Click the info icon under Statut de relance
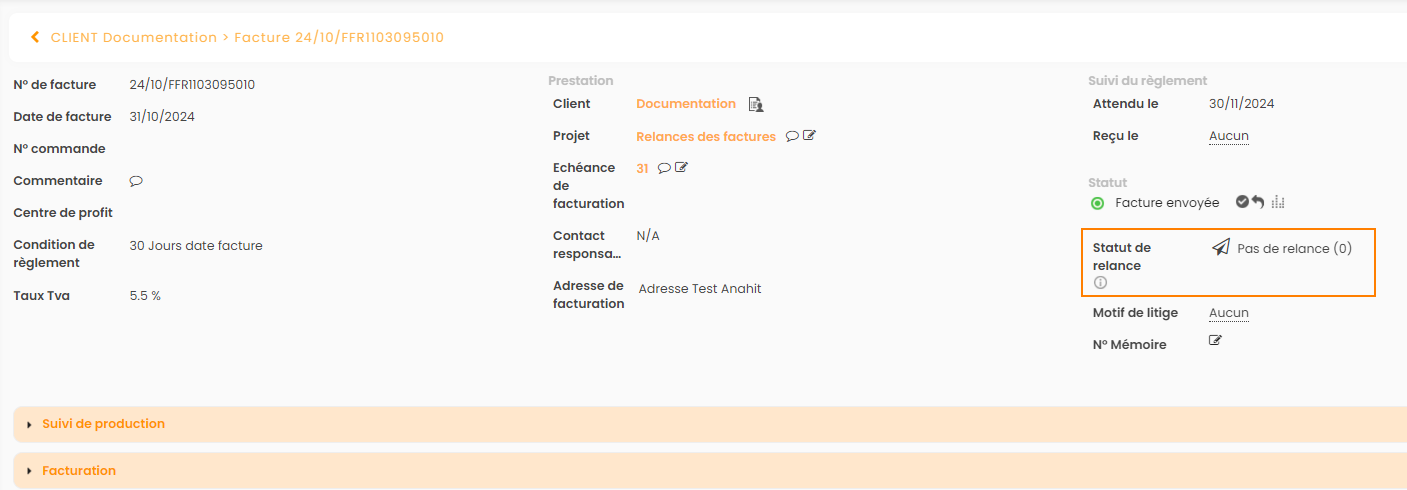The image size is (1407, 490). 1100,283
